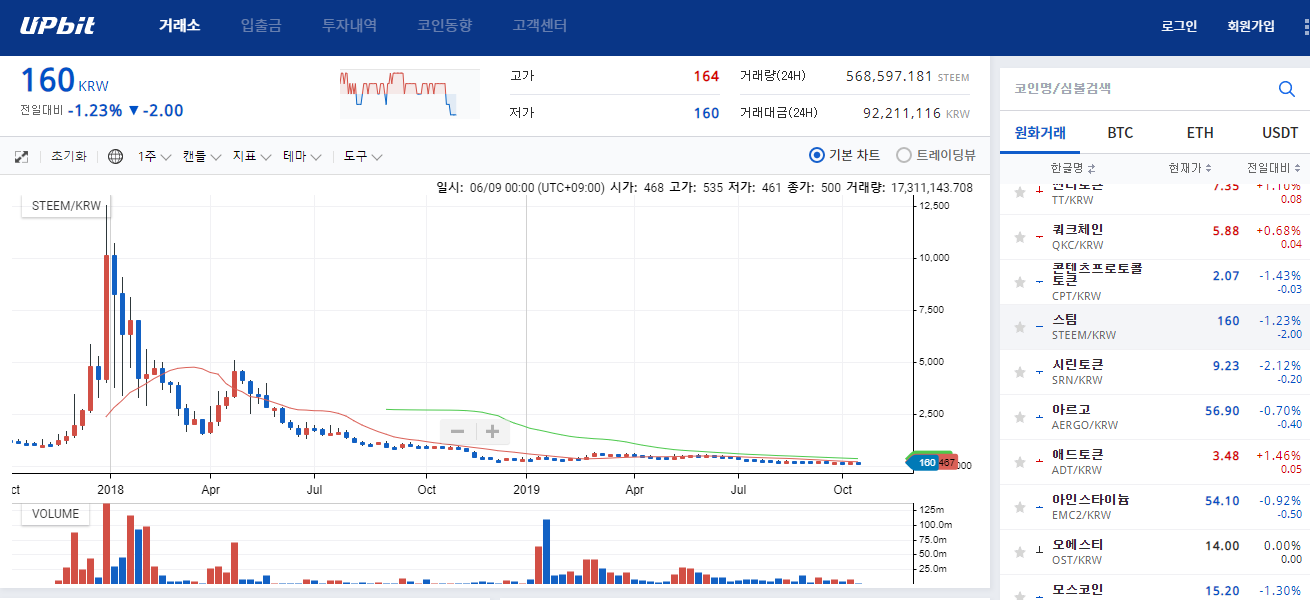Favorite star for 오에스티 OST/KRW
Image resolution: width=1310 pixels, height=600 pixels.
(x=1019, y=552)
